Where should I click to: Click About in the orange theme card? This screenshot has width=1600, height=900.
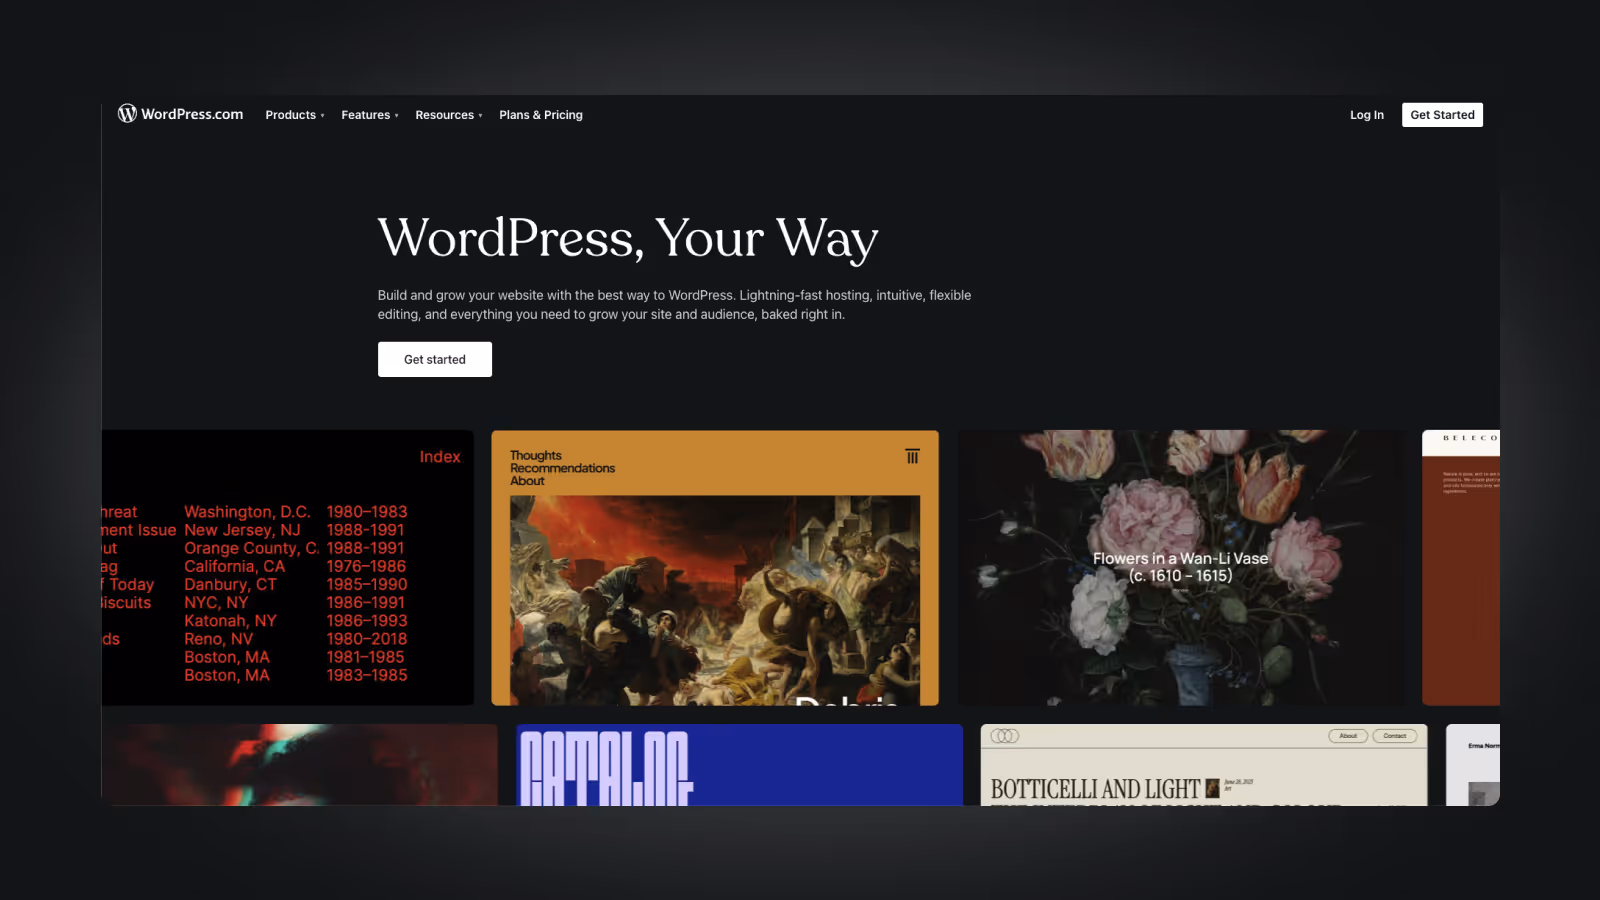pyautogui.click(x=528, y=481)
